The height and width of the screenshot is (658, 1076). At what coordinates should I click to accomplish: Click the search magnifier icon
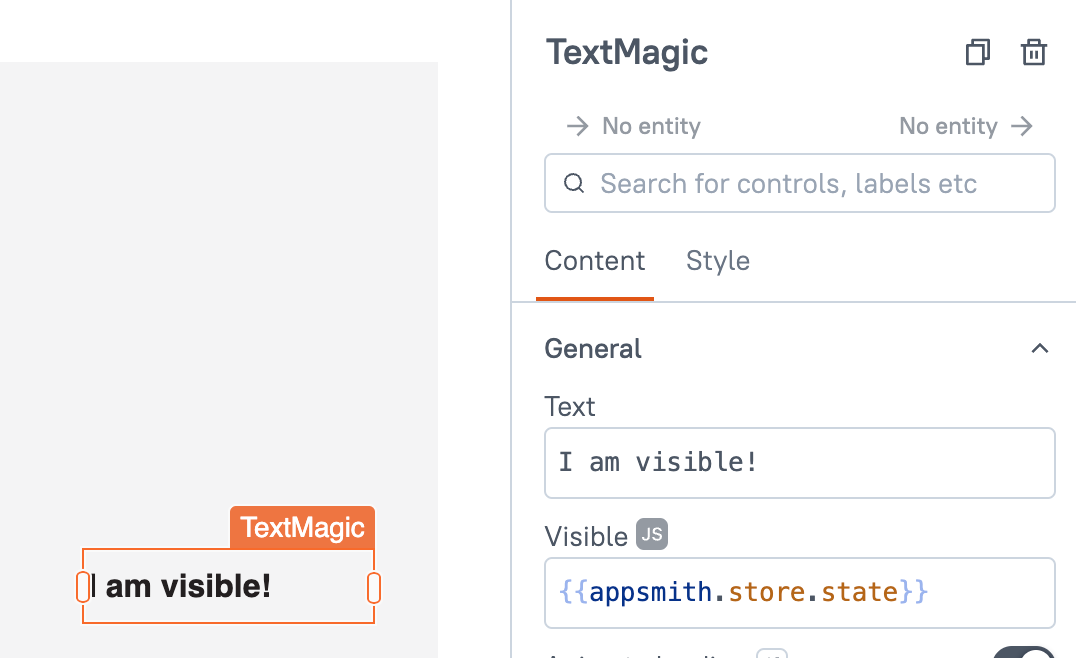tap(574, 183)
